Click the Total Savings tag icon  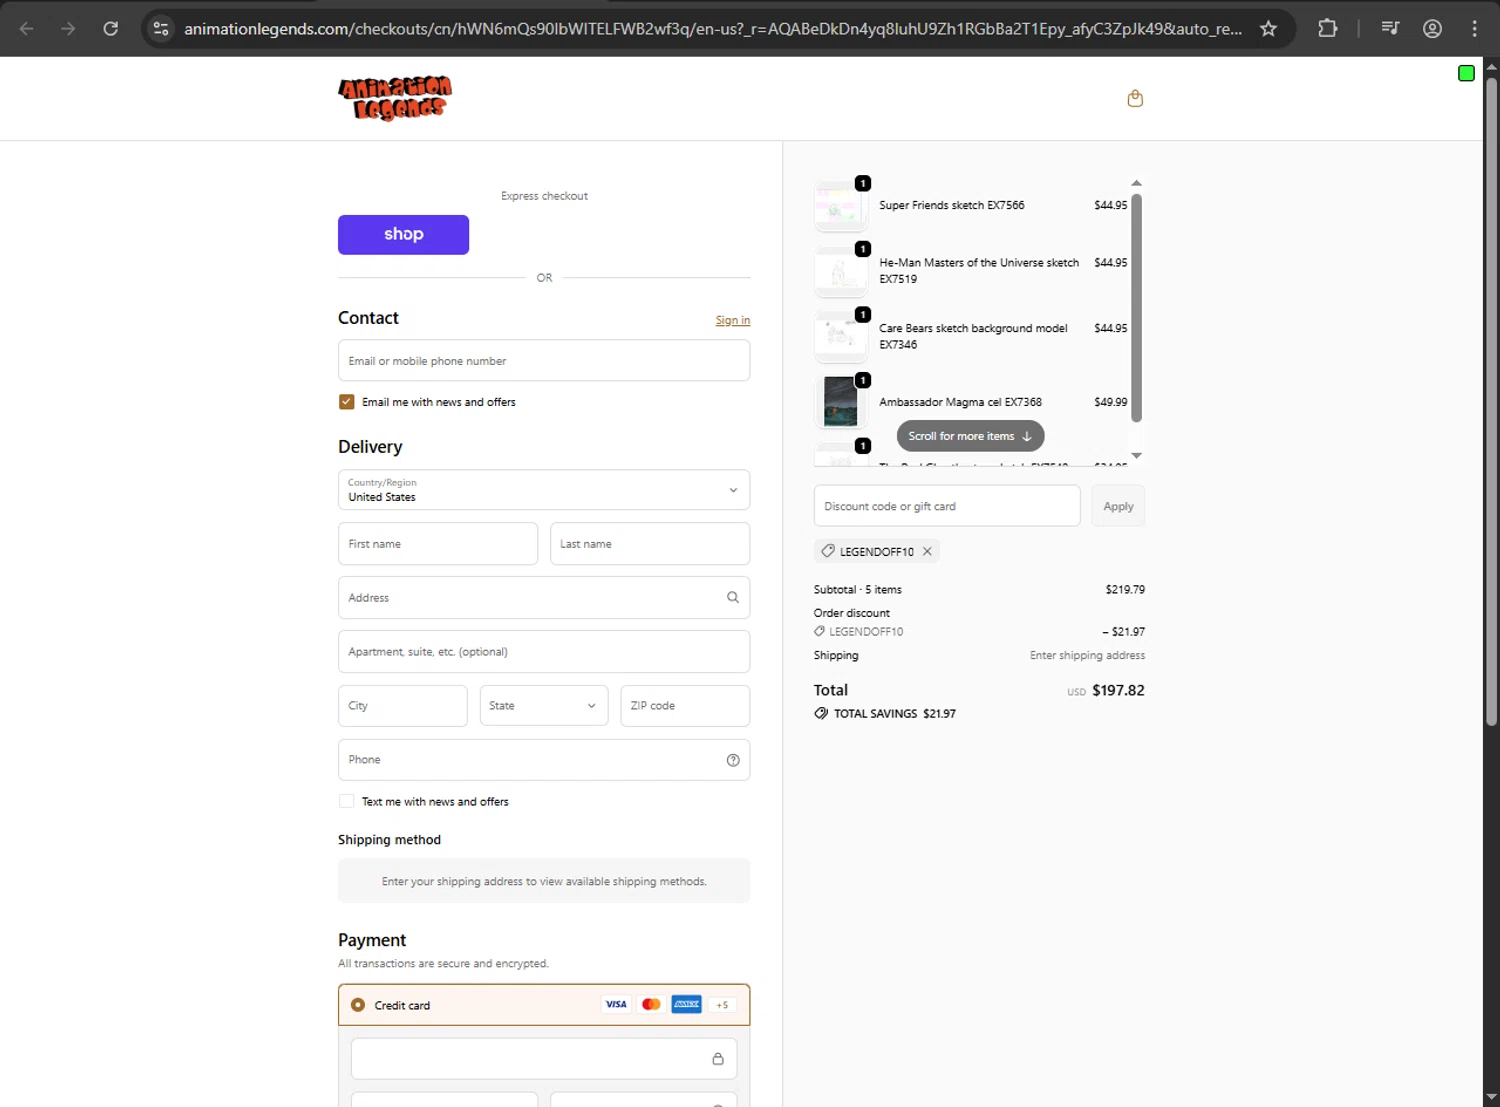click(821, 713)
